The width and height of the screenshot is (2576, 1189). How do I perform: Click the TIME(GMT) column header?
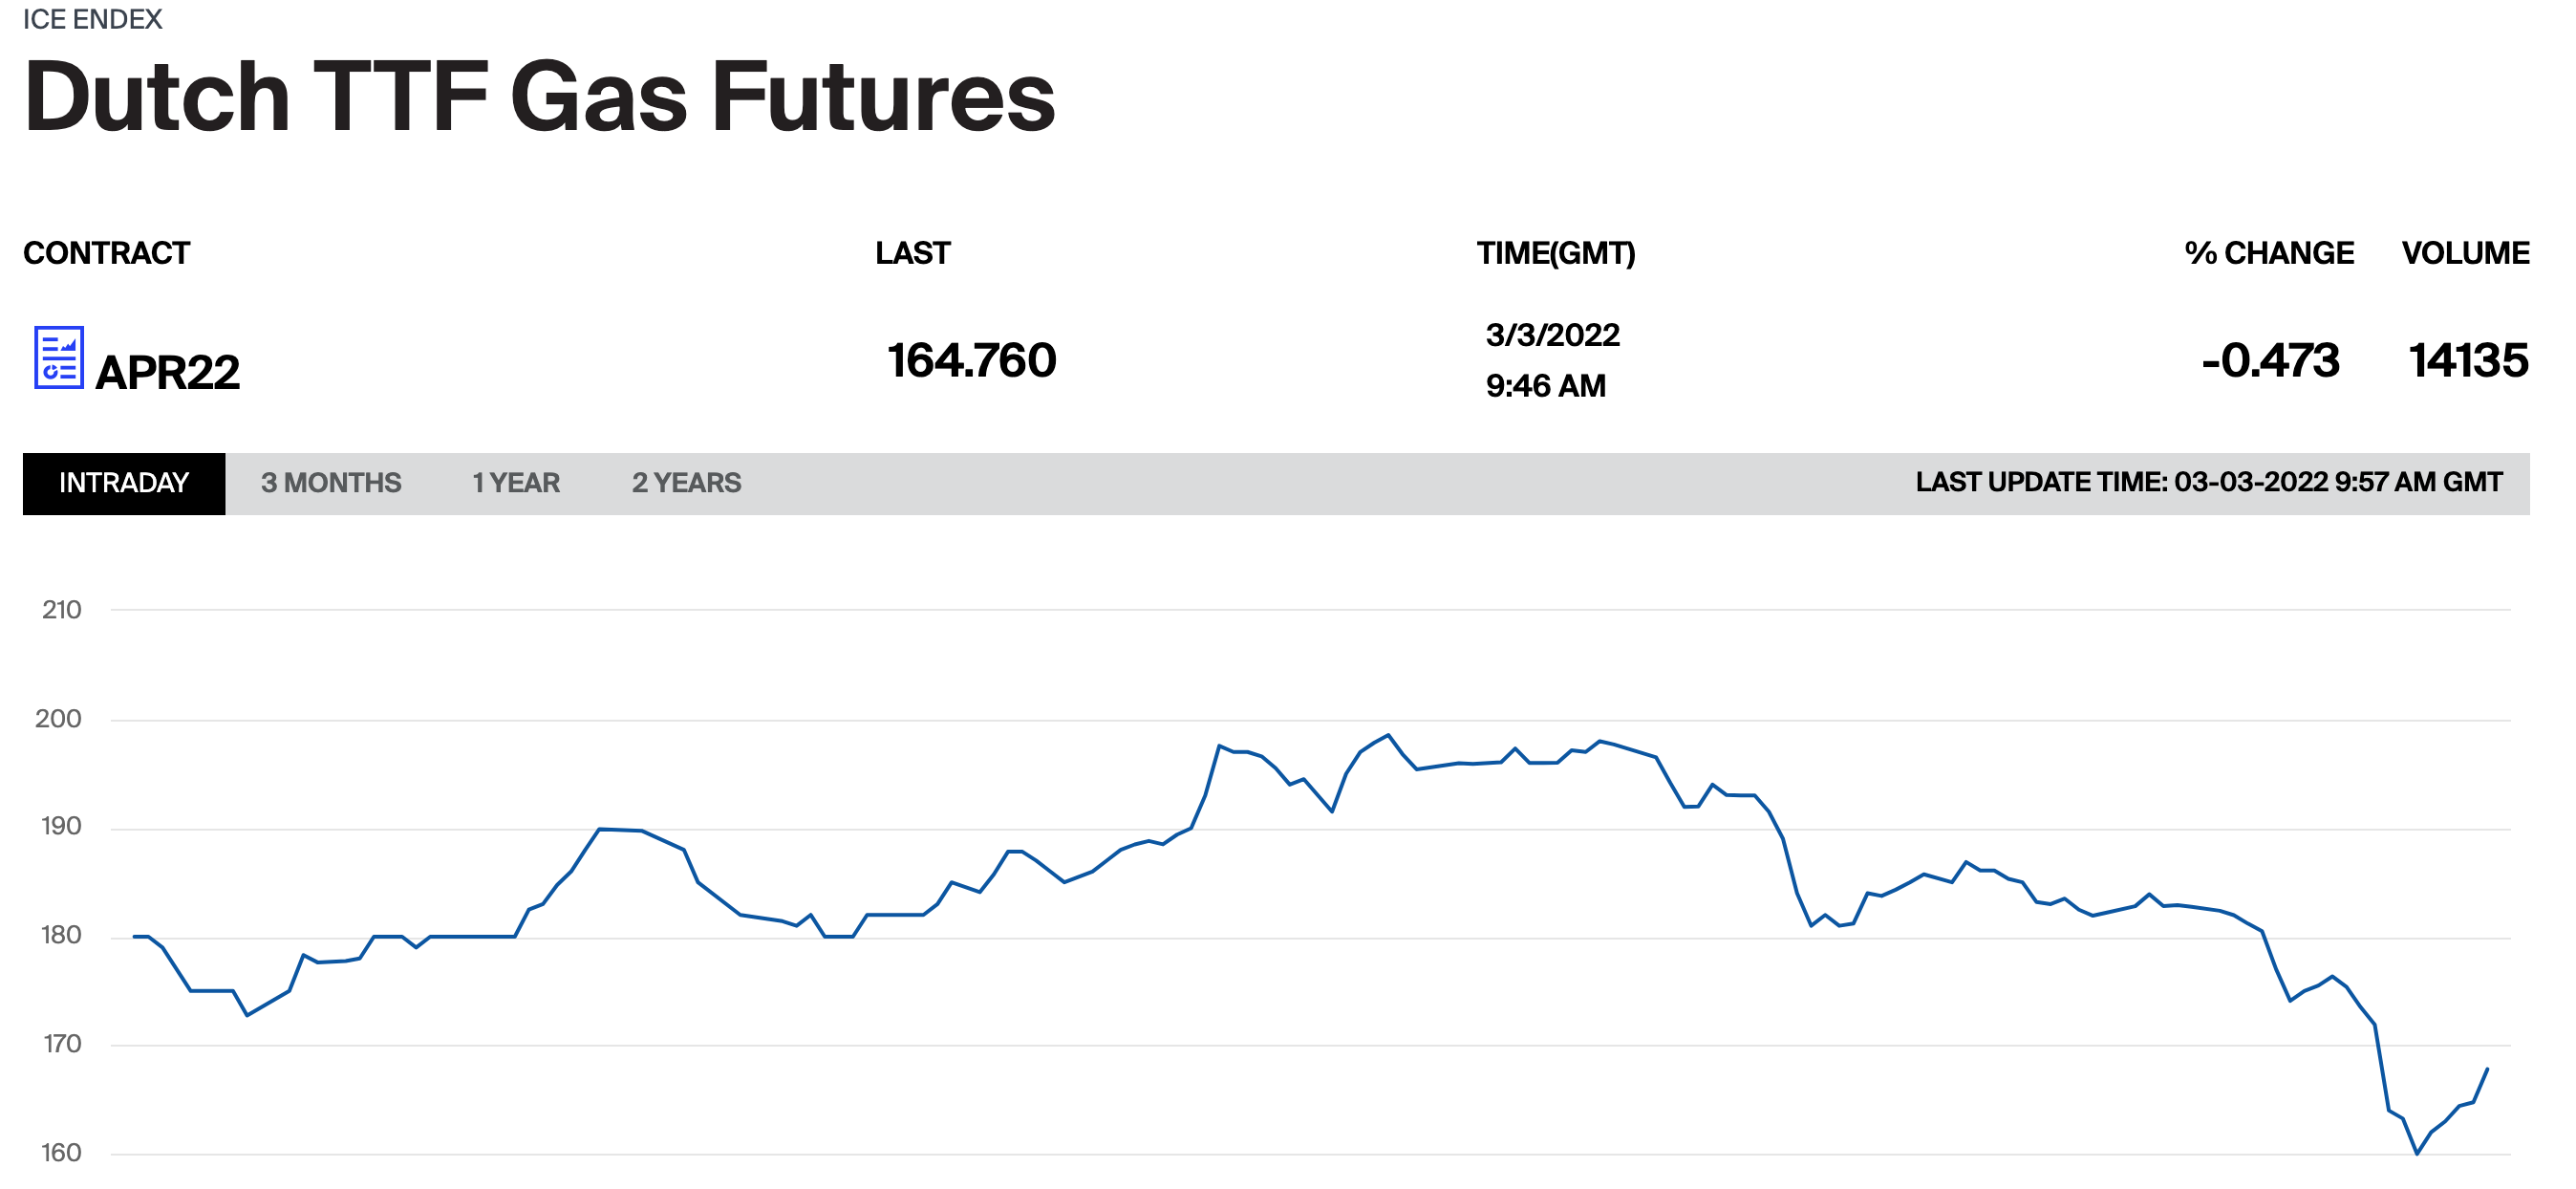pos(1556,253)
